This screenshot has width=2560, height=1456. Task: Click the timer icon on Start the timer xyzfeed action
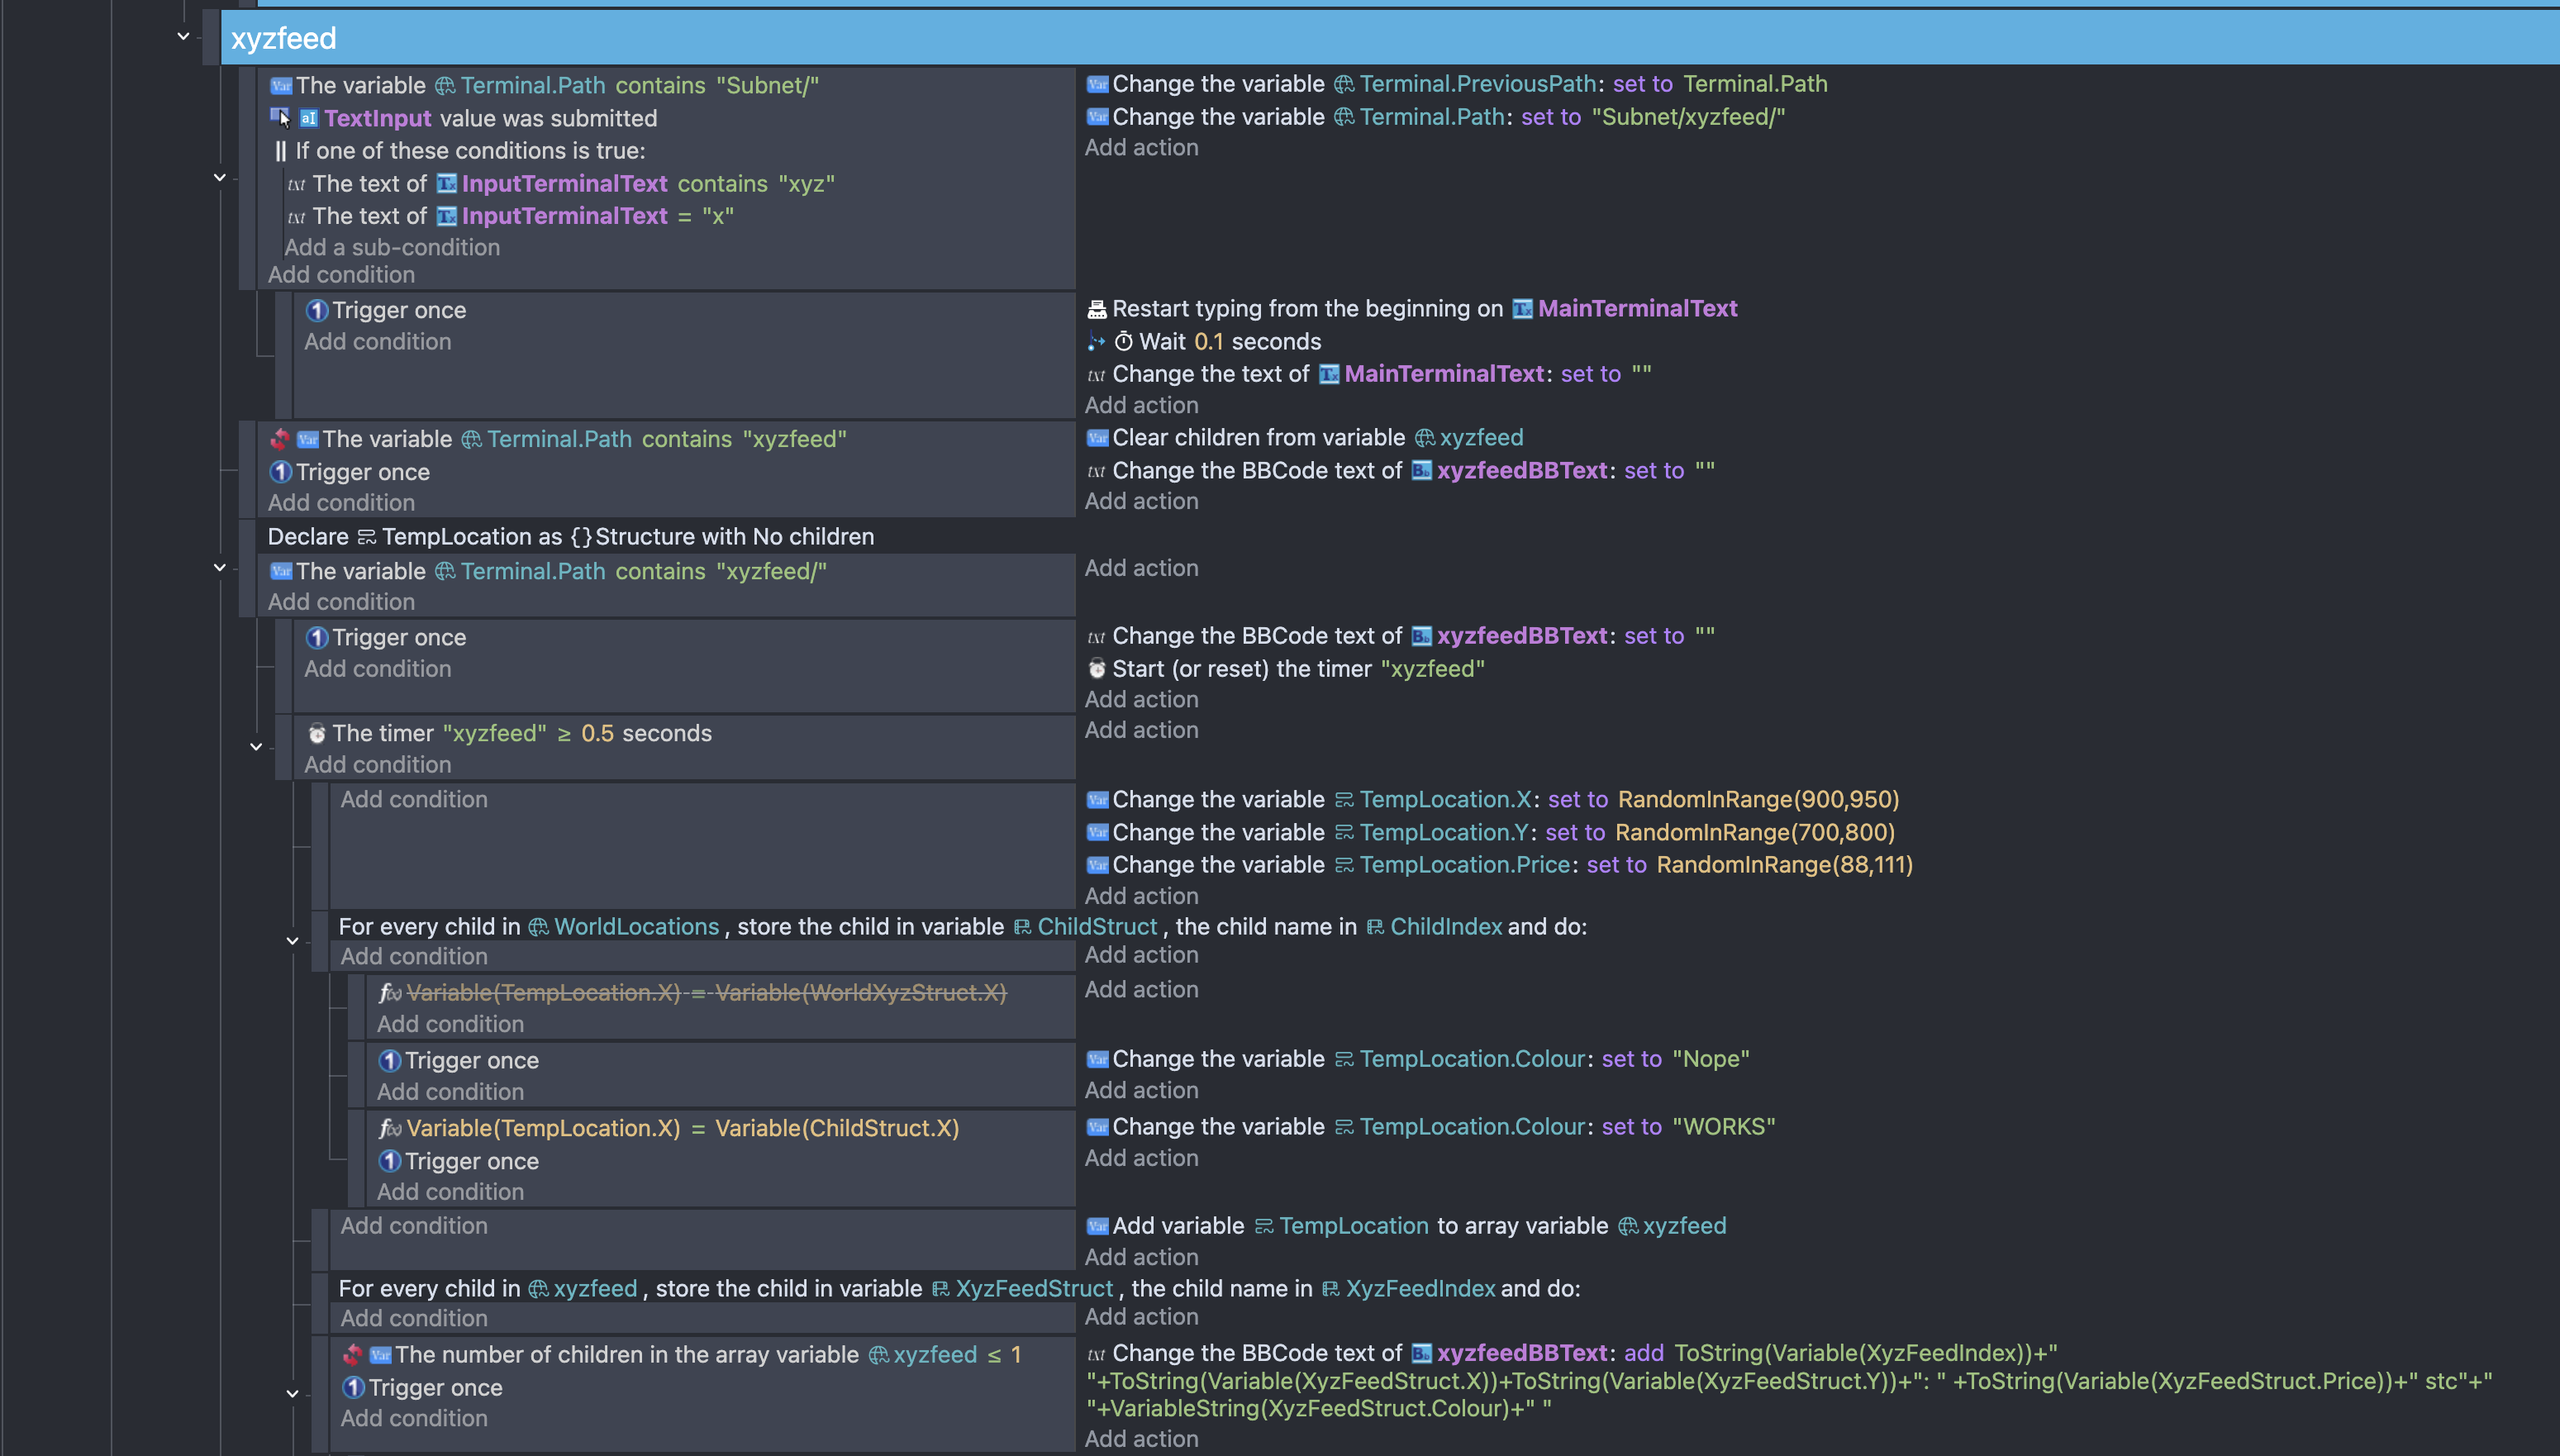click(1097, 669)
